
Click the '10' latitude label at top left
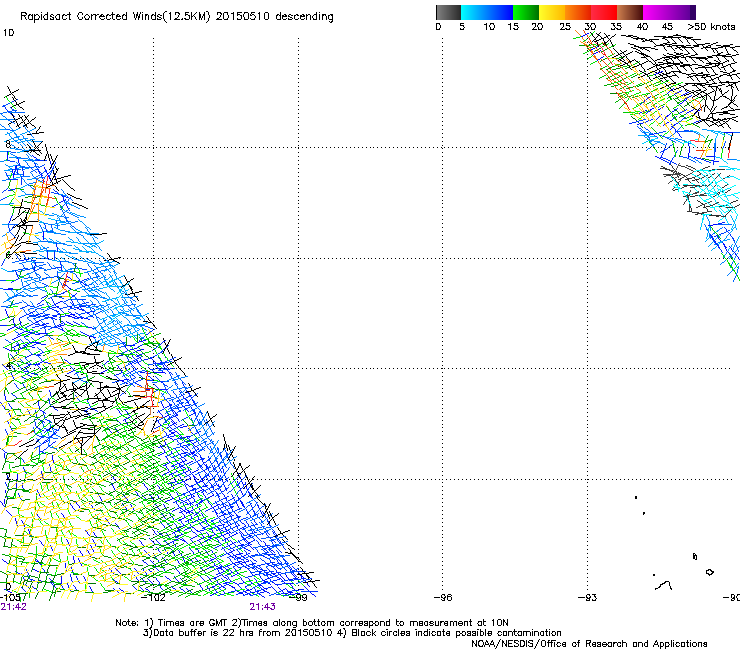point(8,33)
